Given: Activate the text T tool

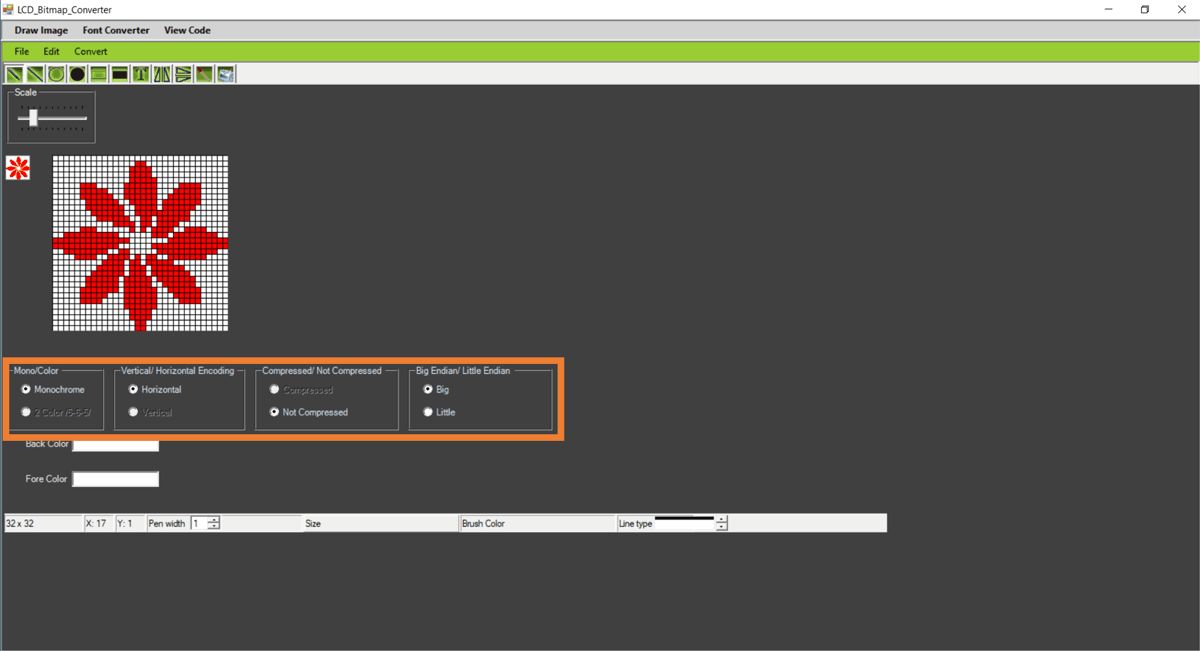Looking at the screenshot, I should point(141,74).
